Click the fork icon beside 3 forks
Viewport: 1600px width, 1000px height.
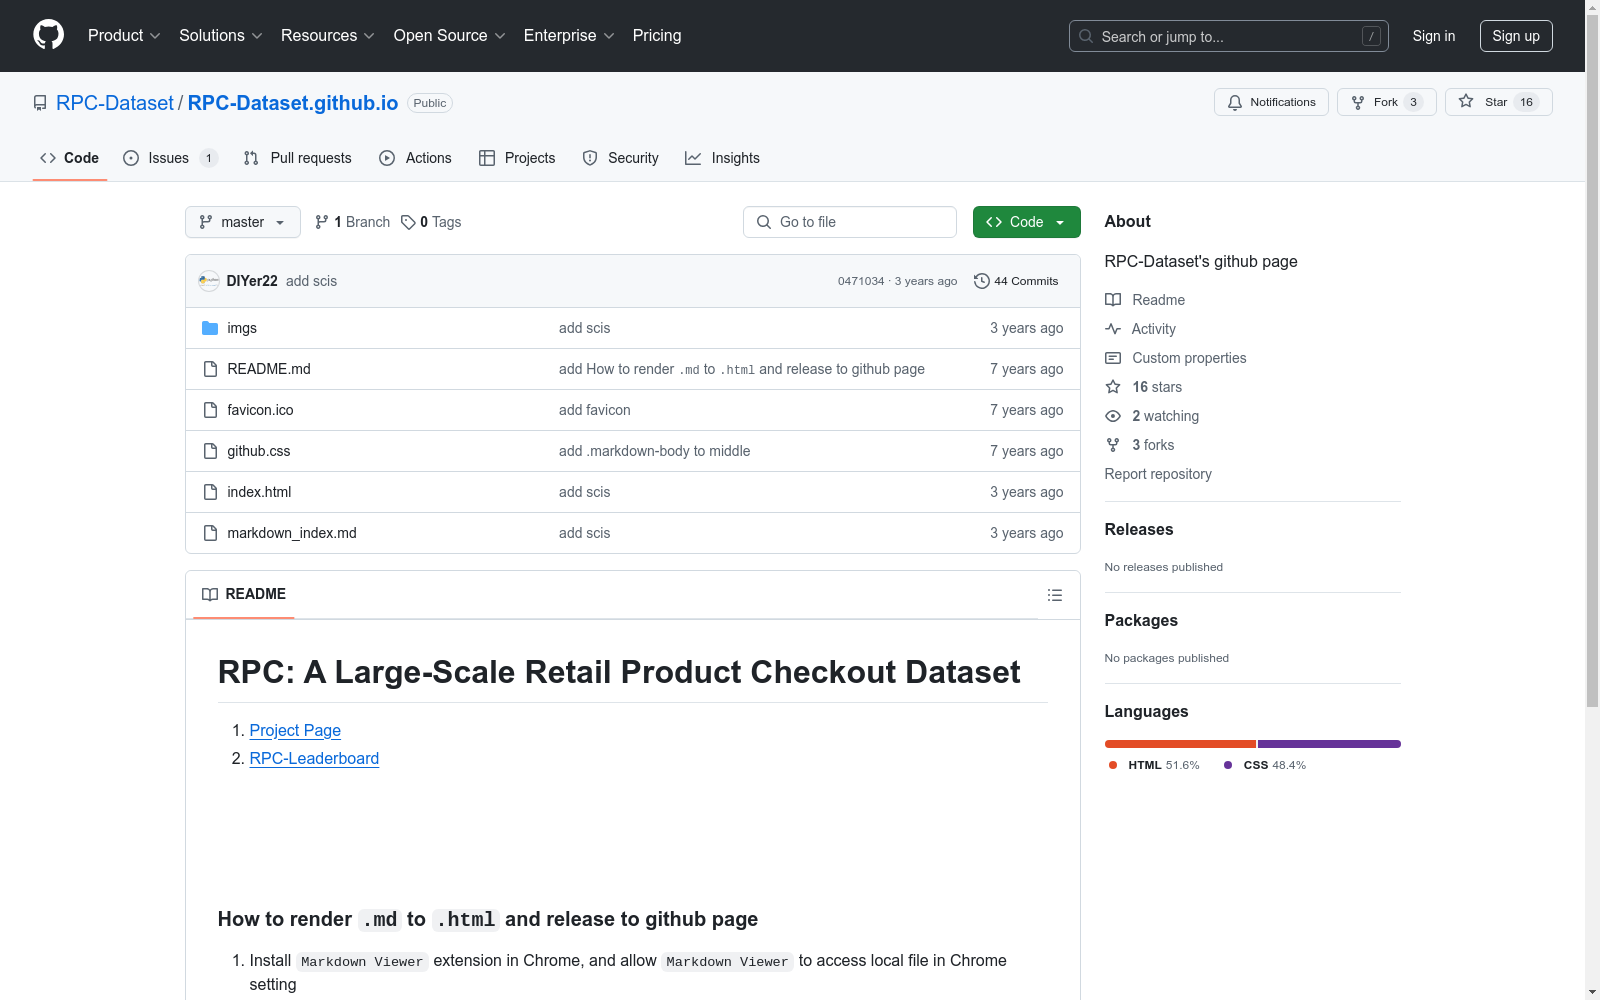[x=1113, y=445]
